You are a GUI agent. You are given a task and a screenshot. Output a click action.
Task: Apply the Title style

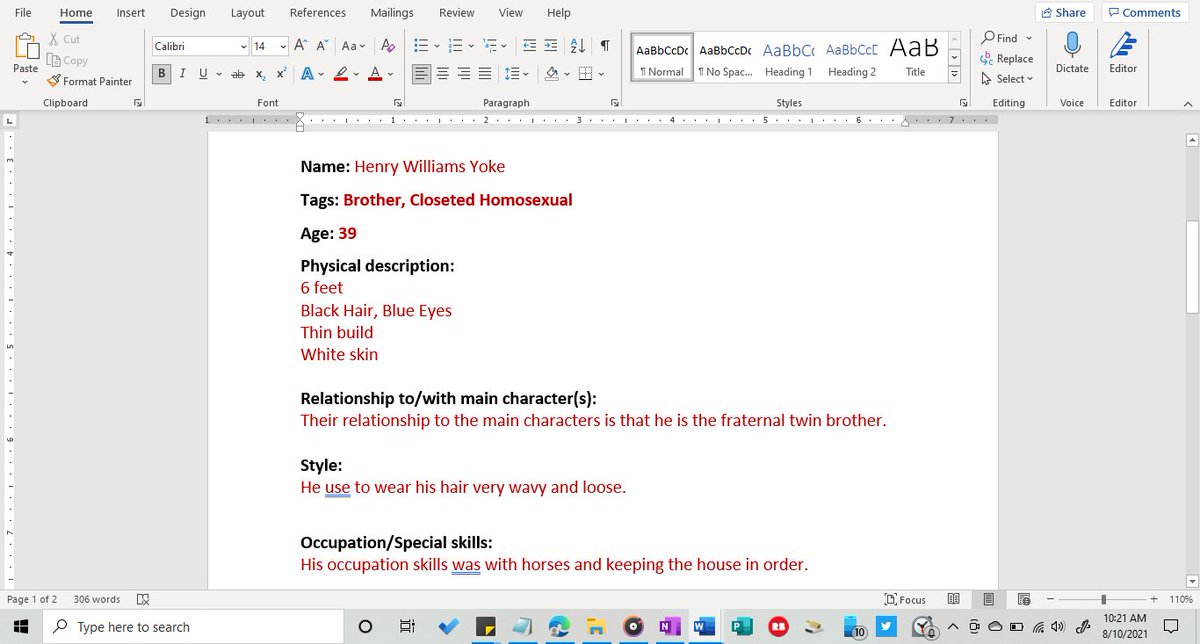pos(915,57)
